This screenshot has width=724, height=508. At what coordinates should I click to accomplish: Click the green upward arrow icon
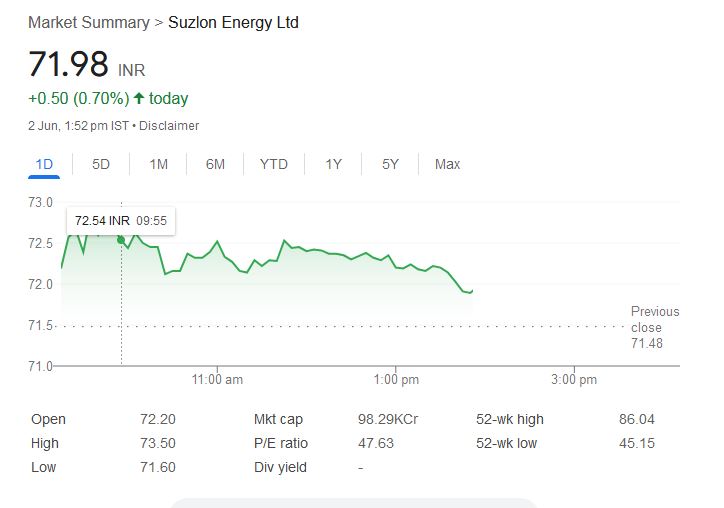click(x=139, y=98)
